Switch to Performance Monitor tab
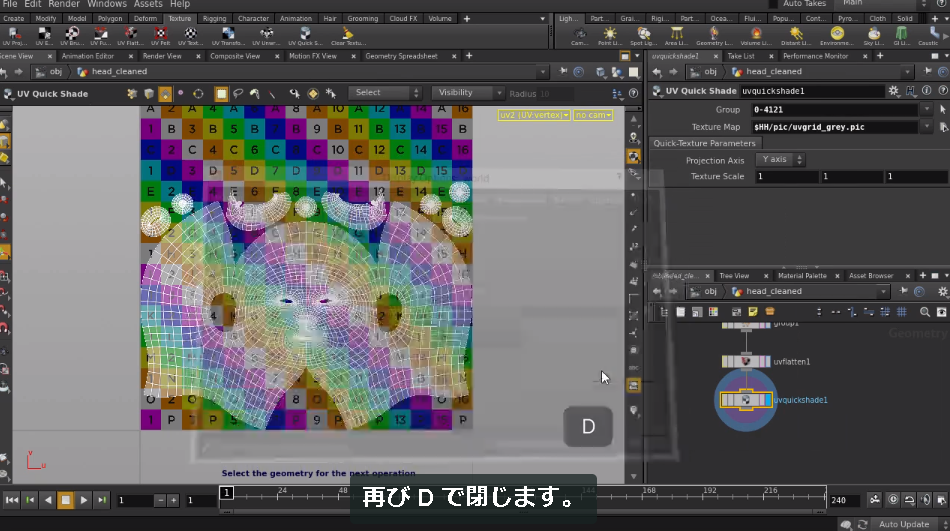The width and height of the screenshot is (950, 531). [x=815, y=56]
